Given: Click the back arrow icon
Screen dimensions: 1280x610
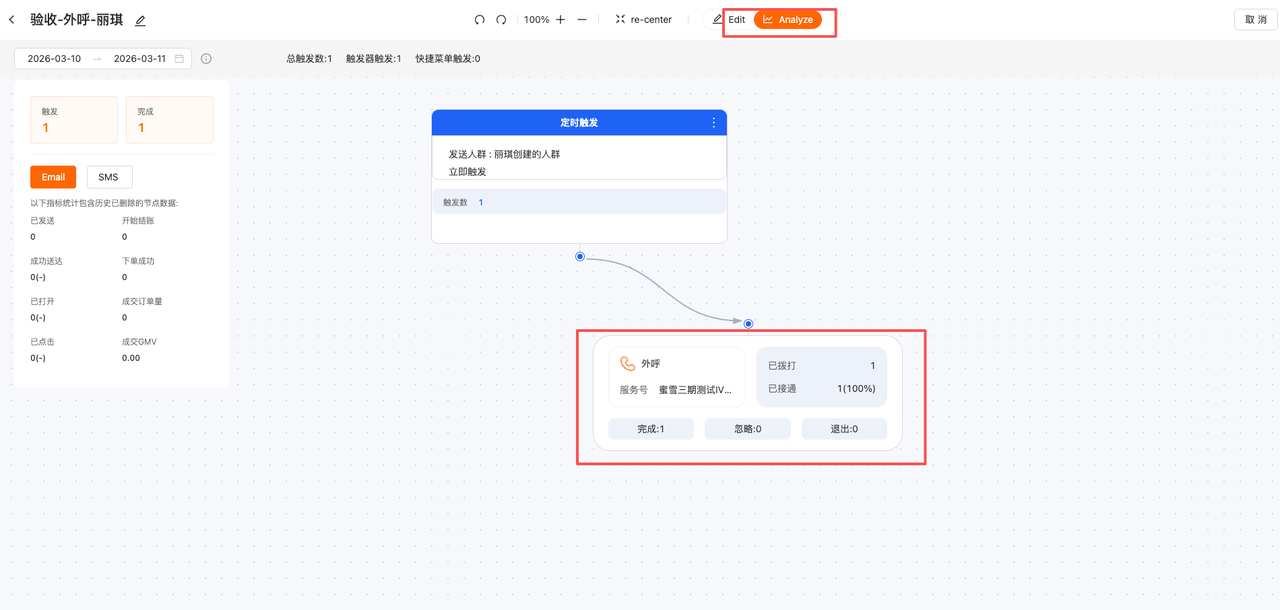Looking at the screenshot, I should (x=12, y=20).
